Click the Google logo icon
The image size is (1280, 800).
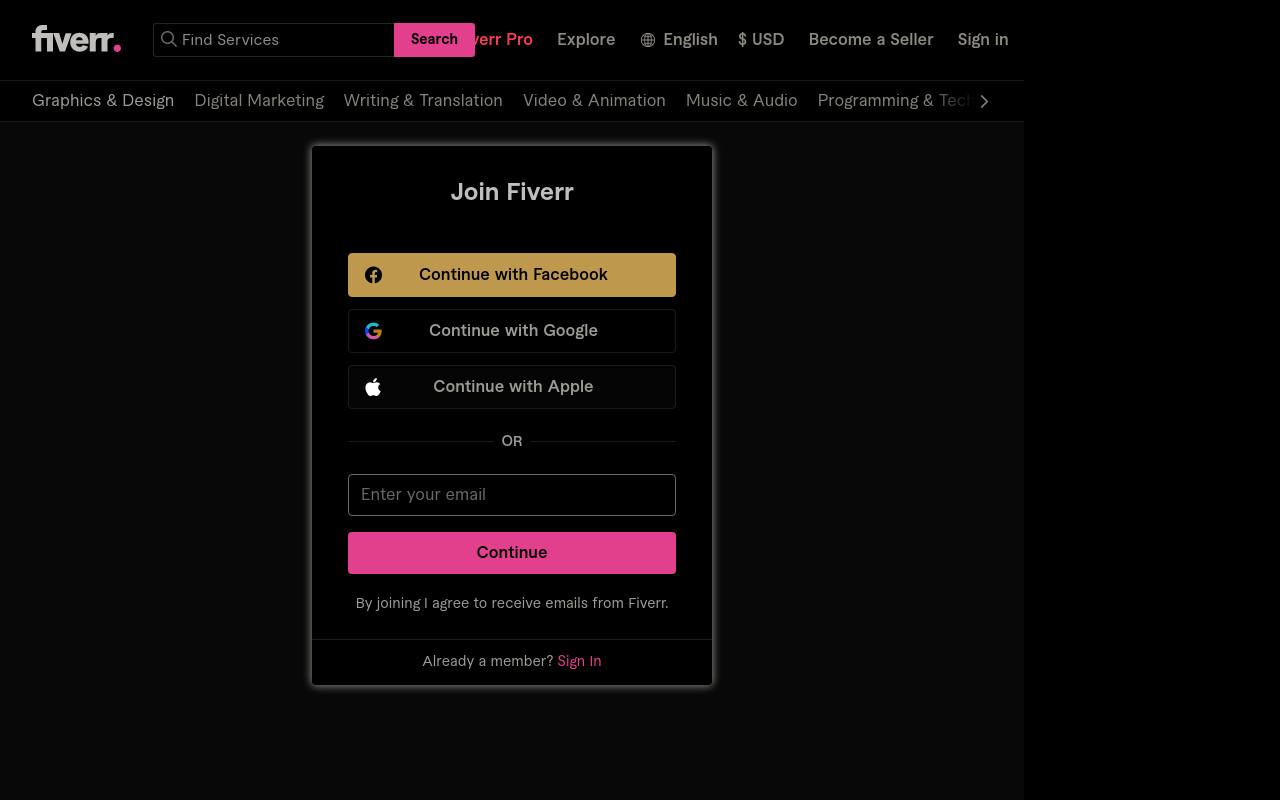(373, 331)
